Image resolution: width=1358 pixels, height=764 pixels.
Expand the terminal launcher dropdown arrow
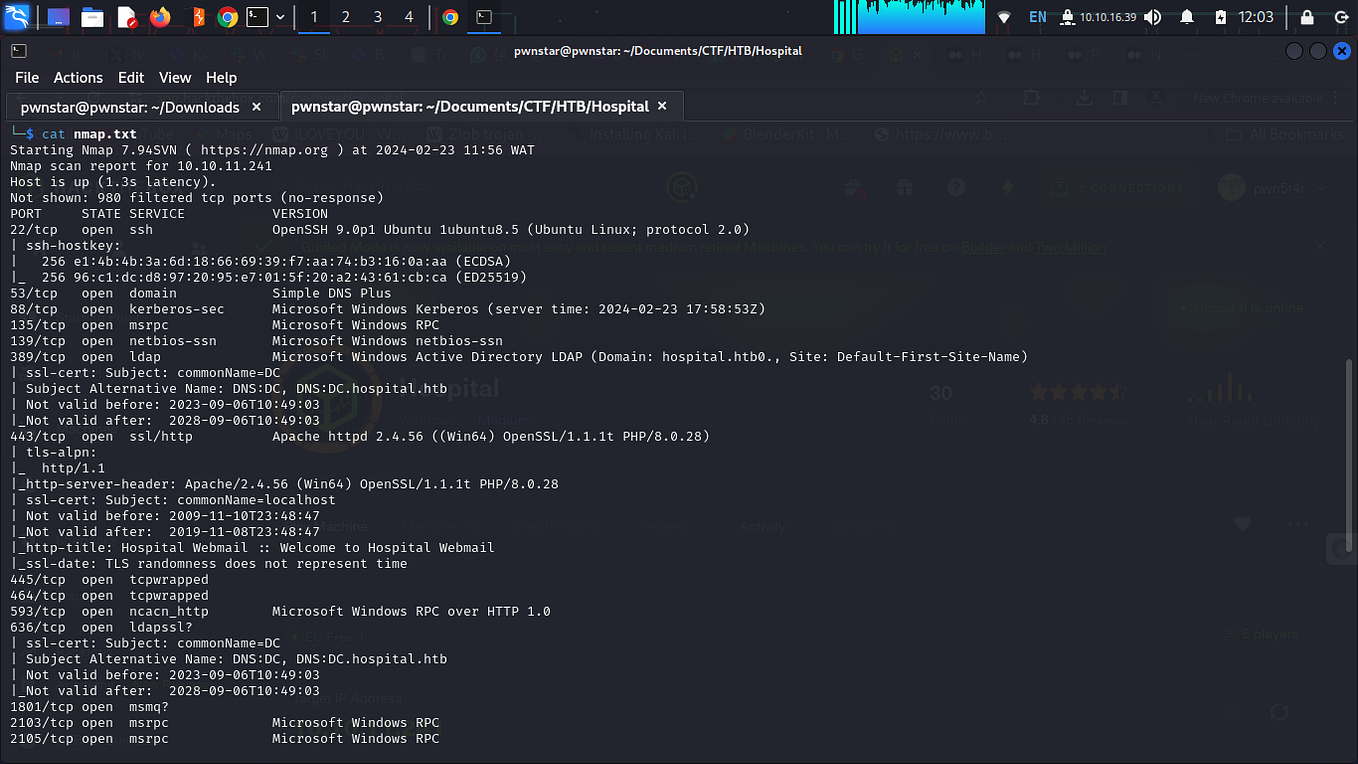[x=280, y=17]
